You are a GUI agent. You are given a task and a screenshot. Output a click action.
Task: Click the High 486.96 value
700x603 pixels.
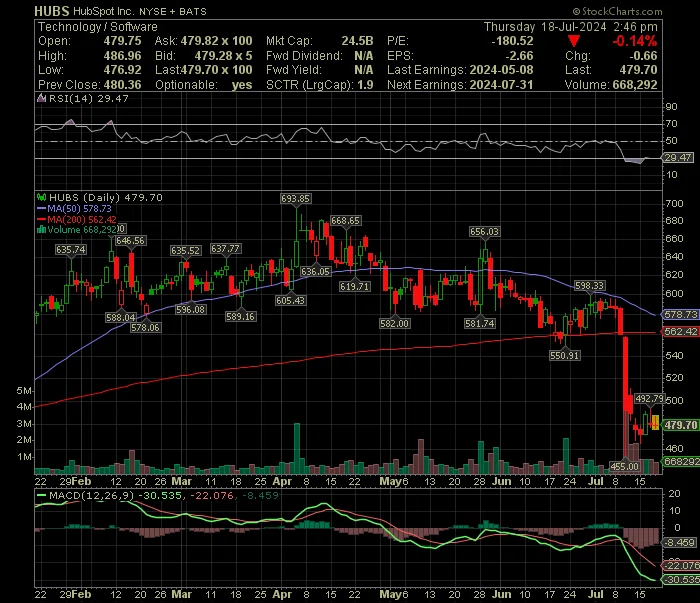(122, 56)
